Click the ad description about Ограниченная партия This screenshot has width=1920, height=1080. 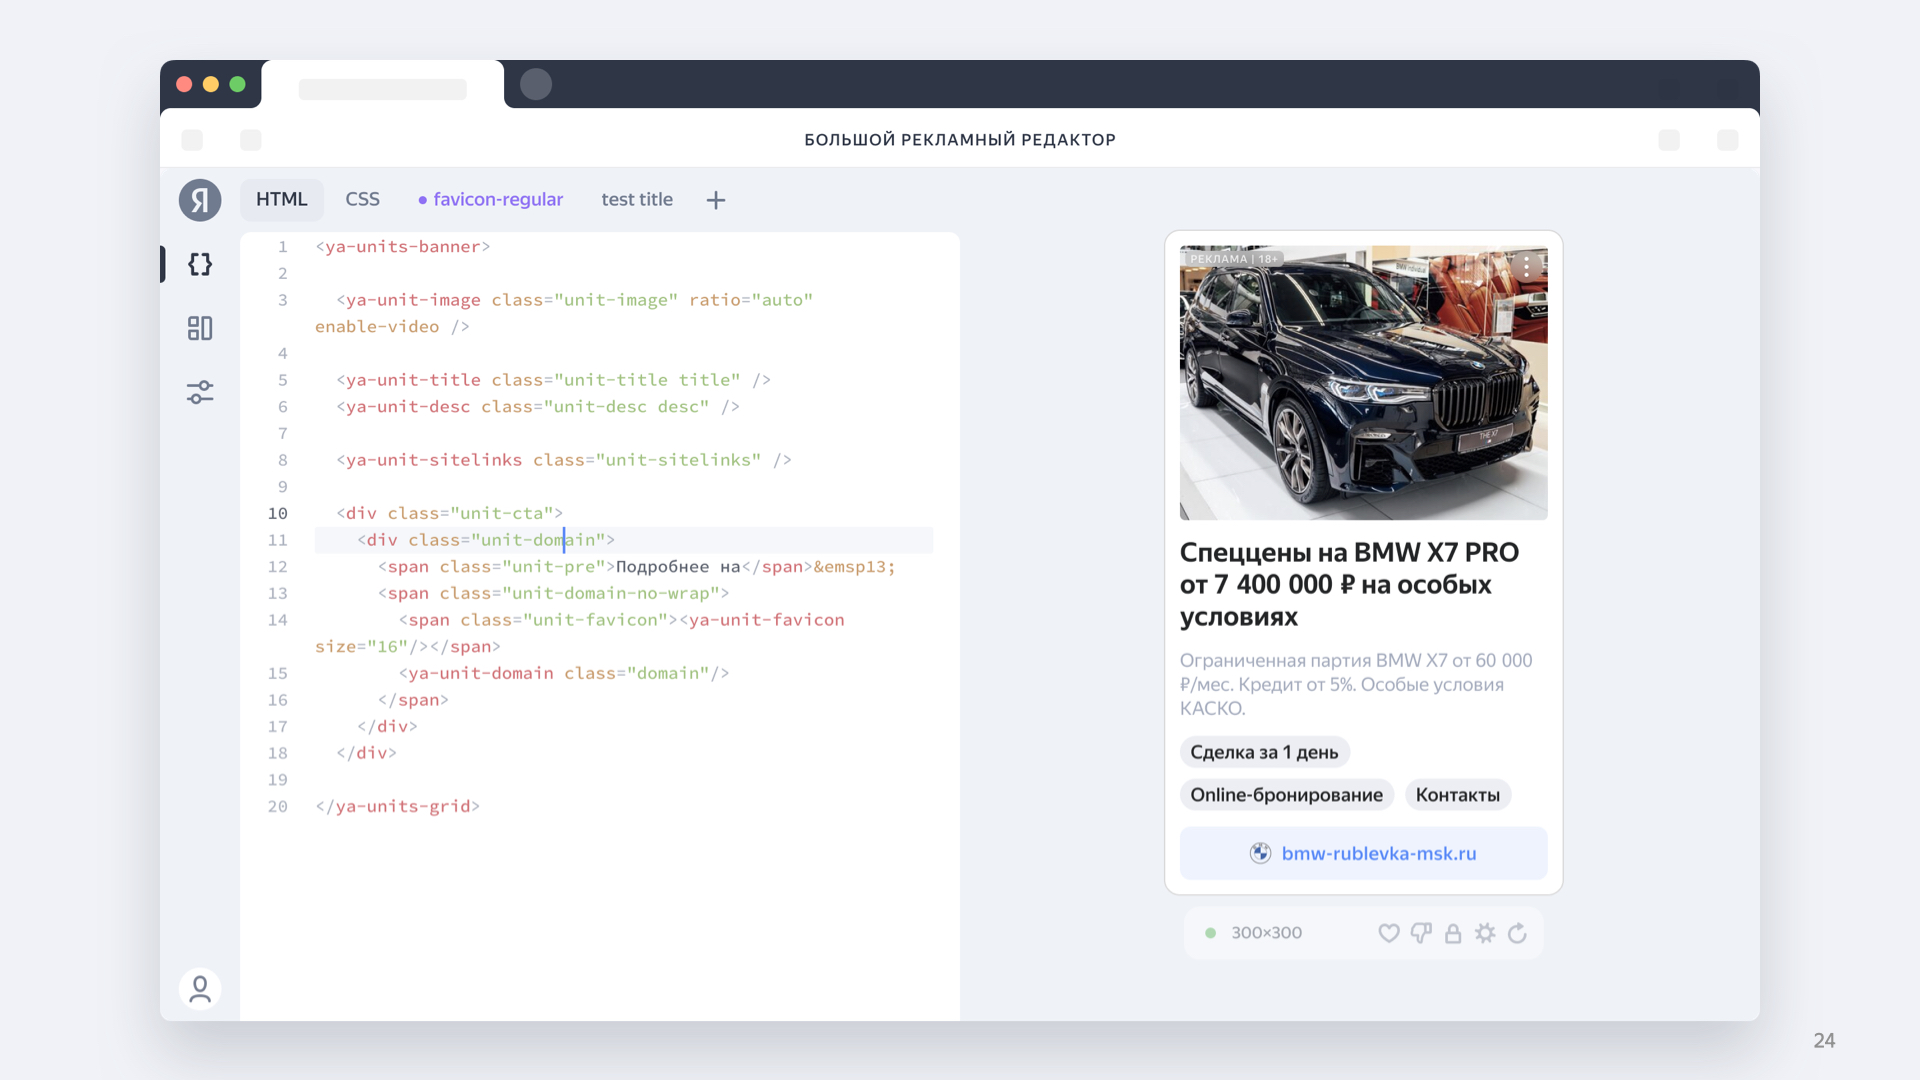point(1355,684)
